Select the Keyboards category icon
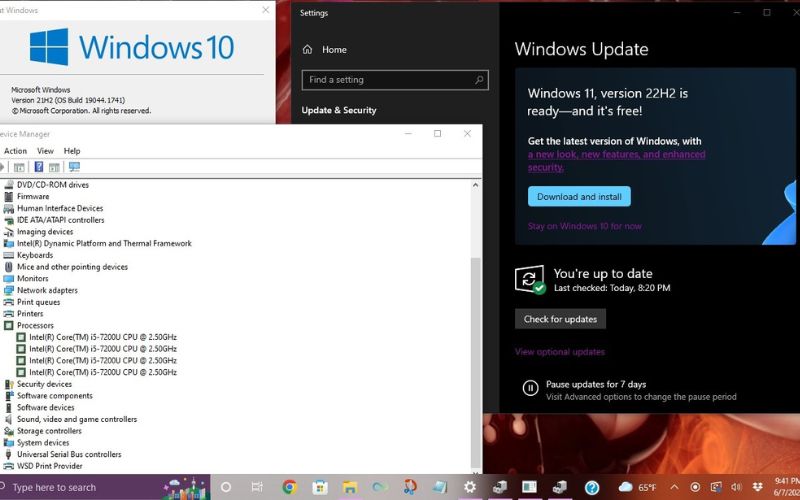800x500 pixels. tap(8, 255)
